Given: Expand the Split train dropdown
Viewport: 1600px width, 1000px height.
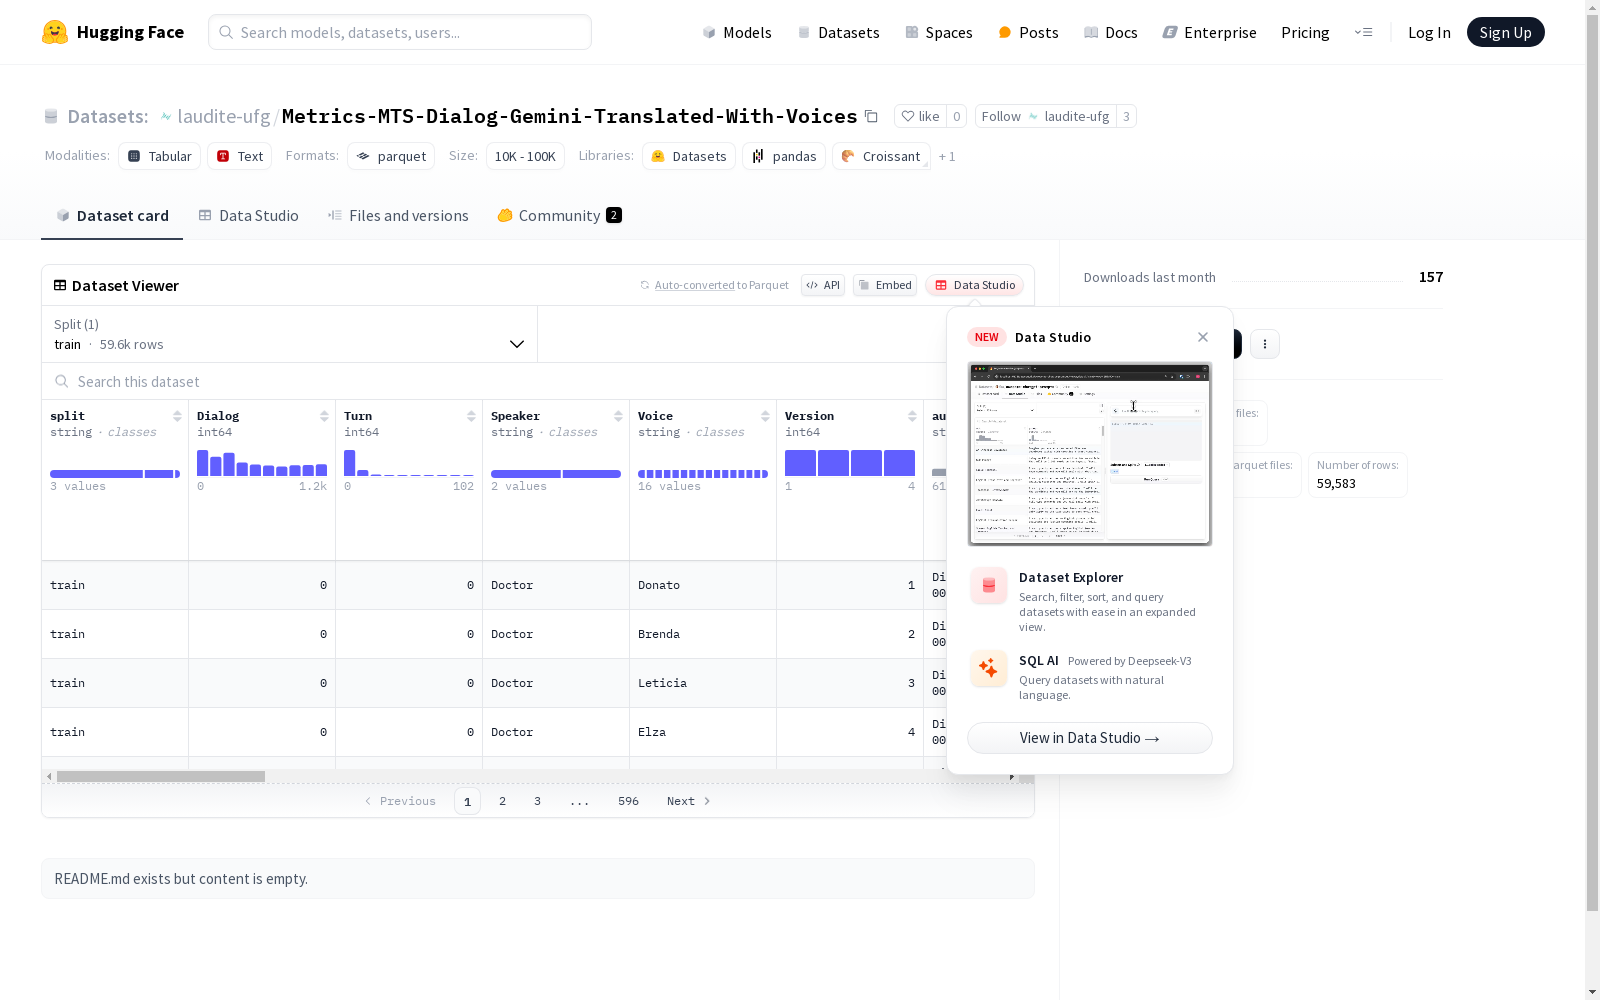Looking at the screenshot, I should coord(290,334).
